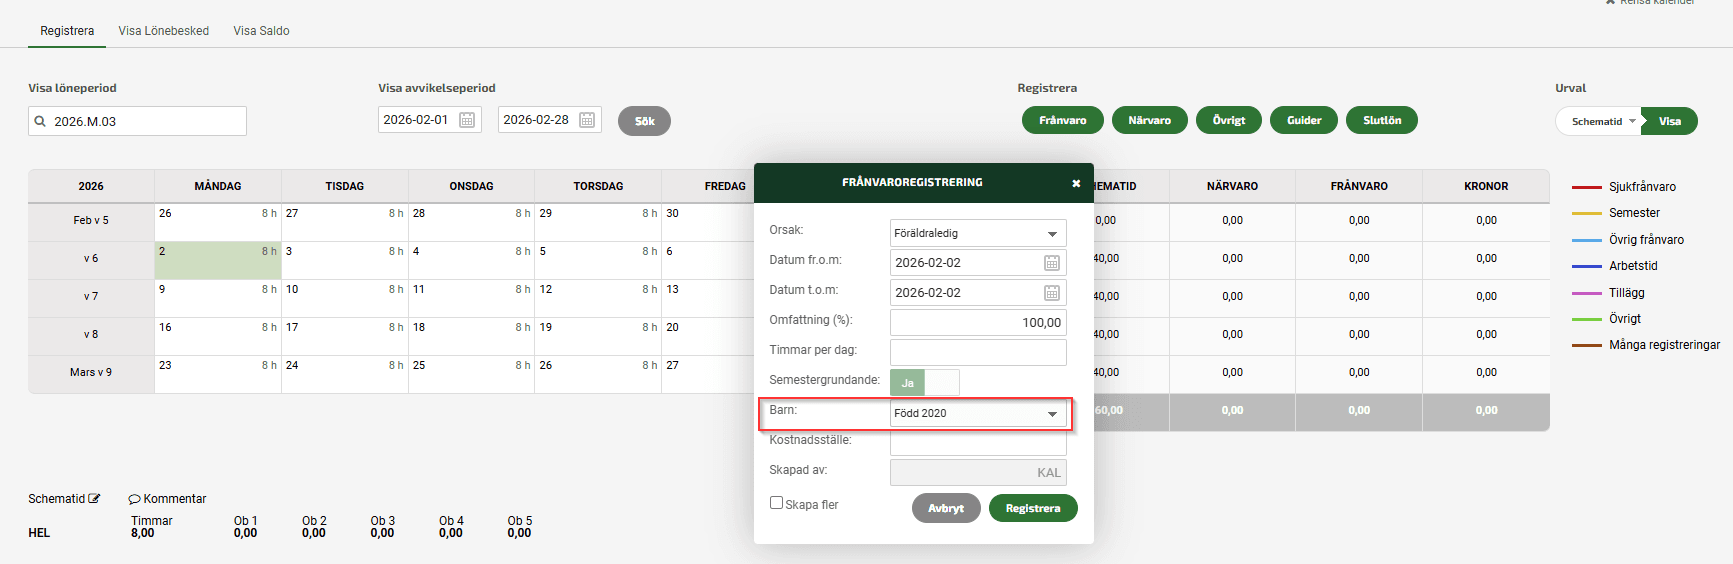Click the Kommentar speech bubble icon
1733x564 pixels.
(x=134, y=499)
